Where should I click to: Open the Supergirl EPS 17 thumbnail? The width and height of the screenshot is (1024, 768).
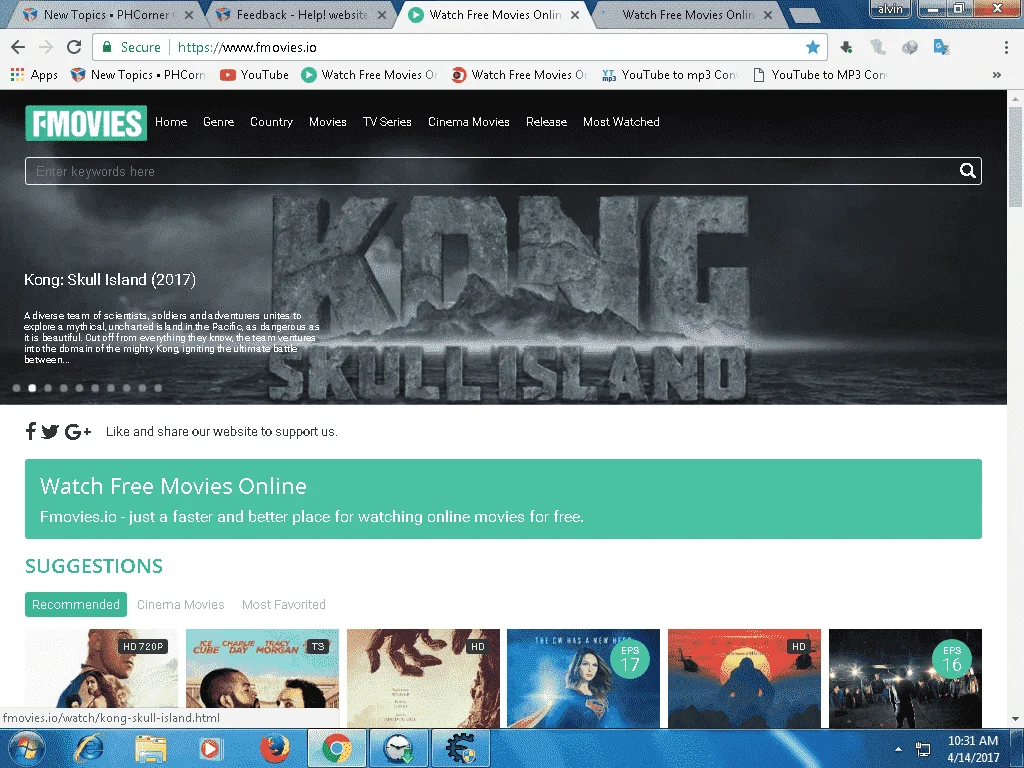click(583, 678)
